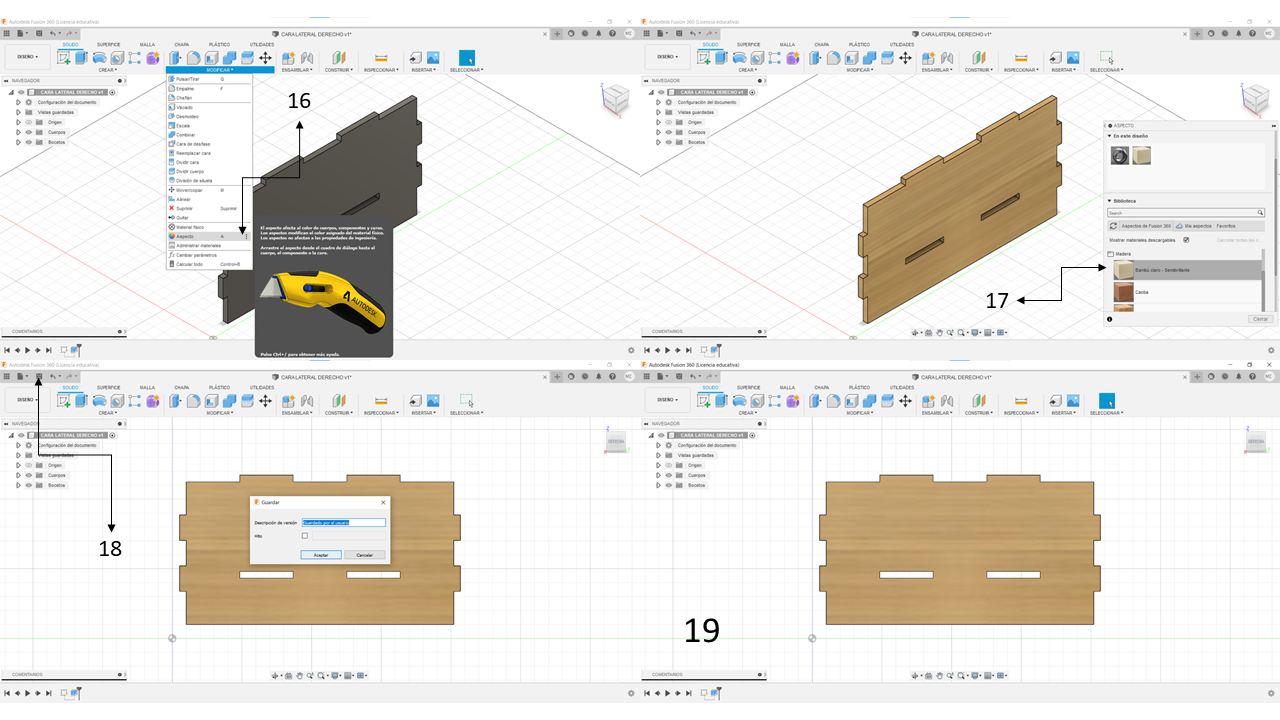This screenshot has height=720, width=1280.
Task: Click 'Descripción de versión' field in Guardar dialog
Action: (x=344, y=522)
